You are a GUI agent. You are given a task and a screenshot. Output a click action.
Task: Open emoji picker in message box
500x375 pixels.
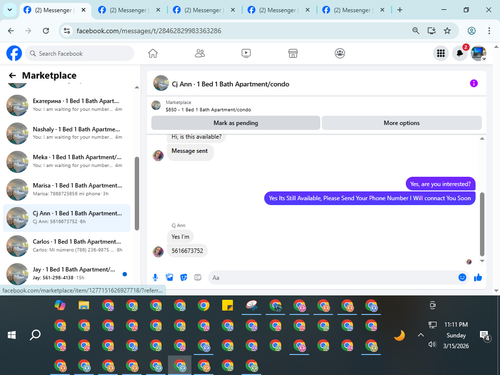click(x=462, y=277)
